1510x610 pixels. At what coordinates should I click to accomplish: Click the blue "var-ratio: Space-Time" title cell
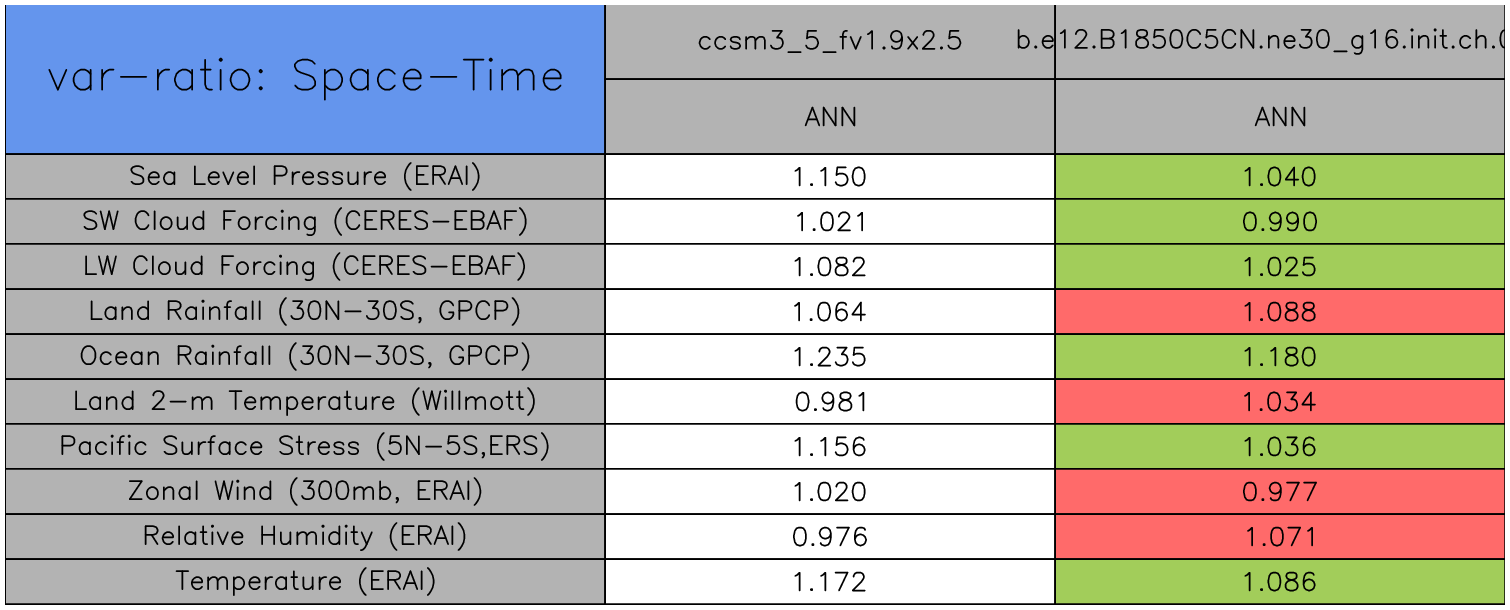(305, 78)
